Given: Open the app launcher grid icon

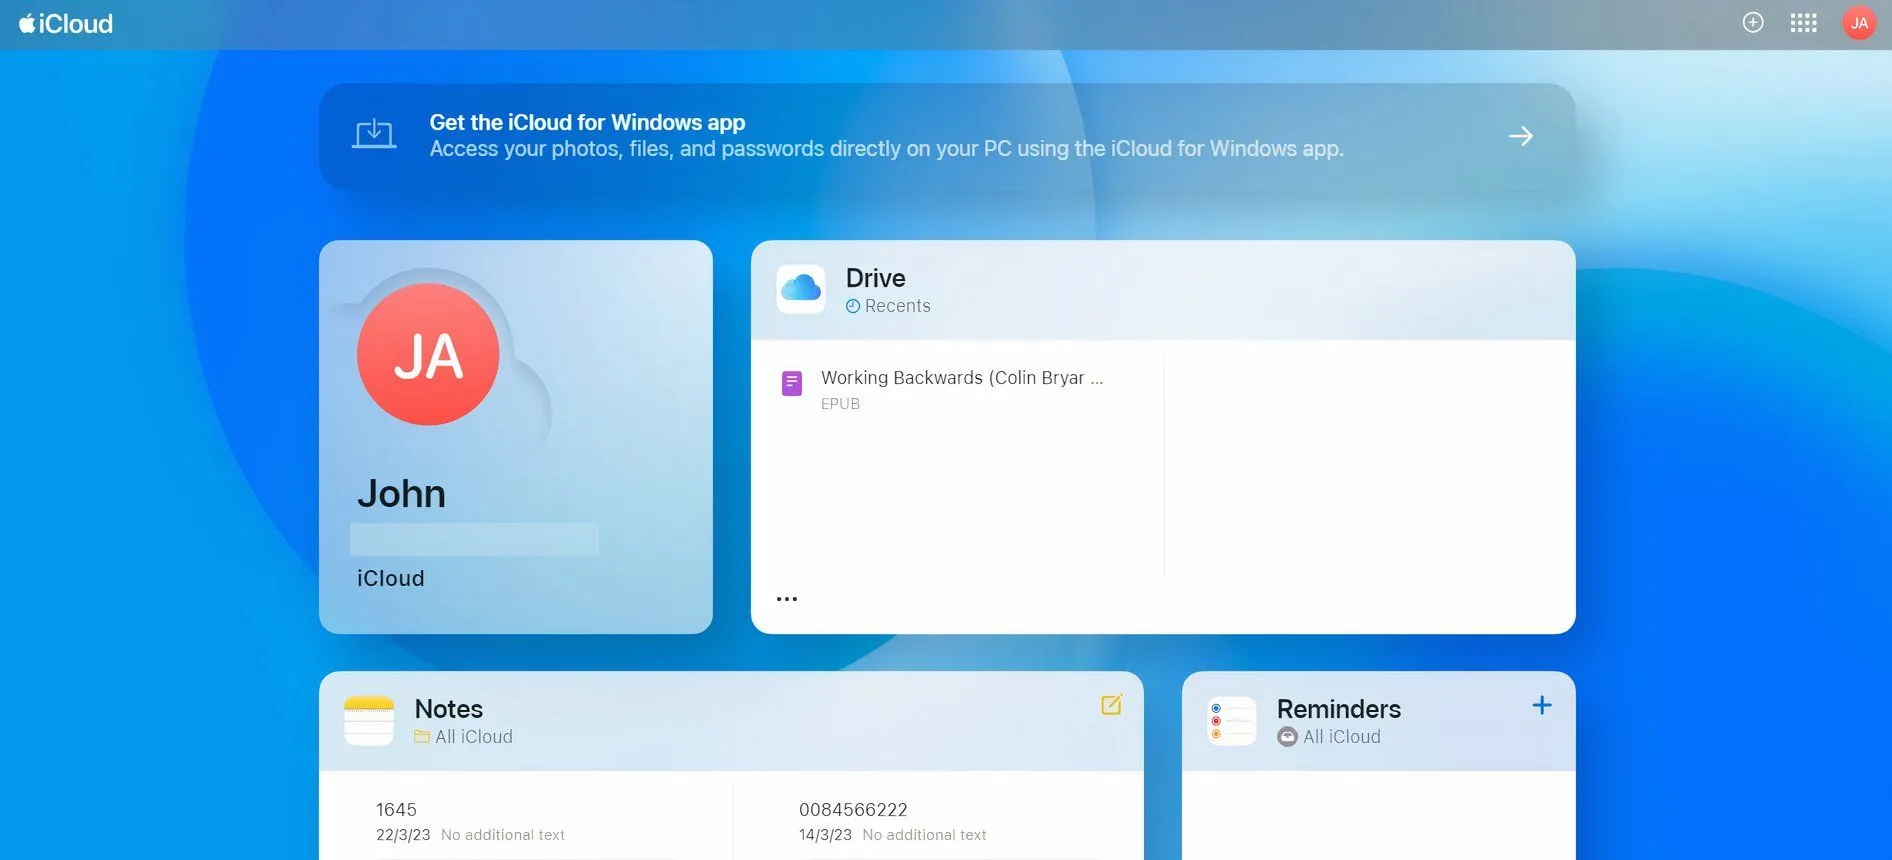Looking at the screenshot, I should click(x=1803, y=23).
